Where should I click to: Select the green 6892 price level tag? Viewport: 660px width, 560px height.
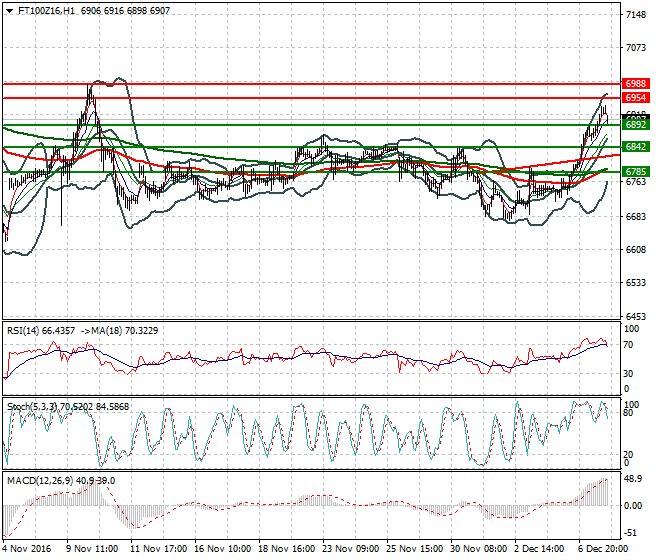tap(635, 125)
